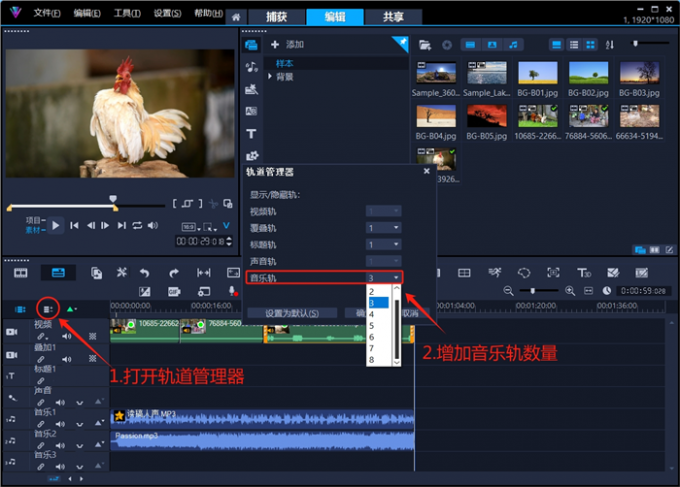Toggle repeat playback in preview controls
Image resolution: width=680 pixels, height=487 pixels.
pyautogui.click(x=137, y=226)
